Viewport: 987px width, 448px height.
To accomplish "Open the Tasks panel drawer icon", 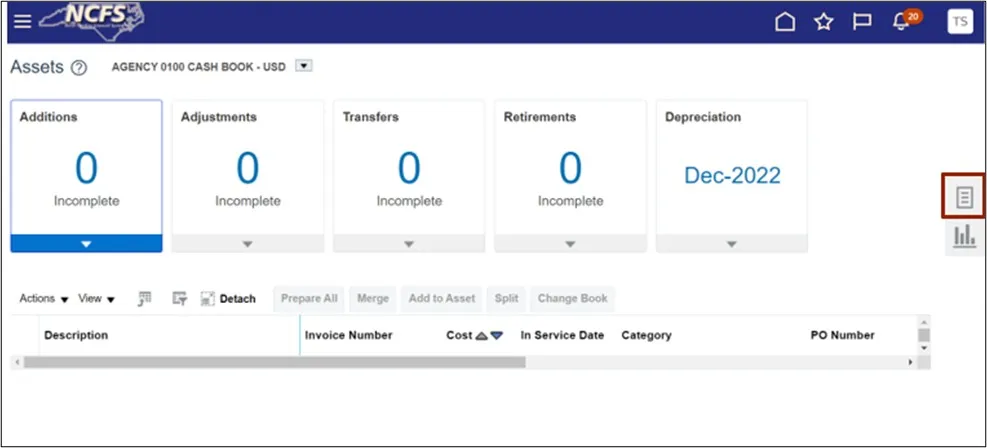I will click(964, 198).
